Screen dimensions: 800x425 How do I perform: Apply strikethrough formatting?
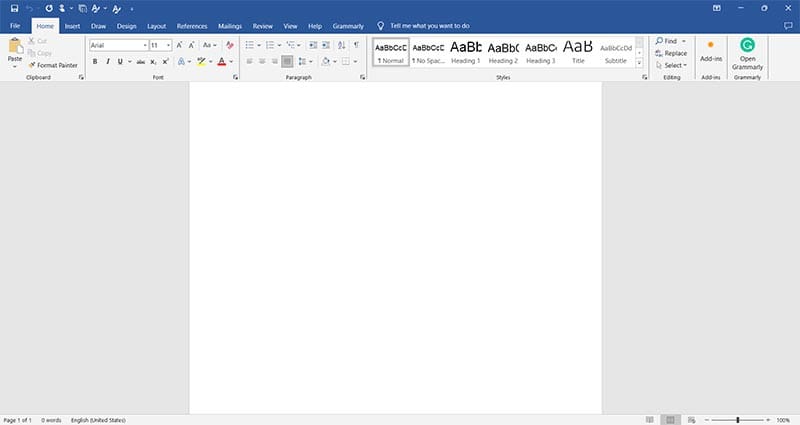tap(141, 62)
